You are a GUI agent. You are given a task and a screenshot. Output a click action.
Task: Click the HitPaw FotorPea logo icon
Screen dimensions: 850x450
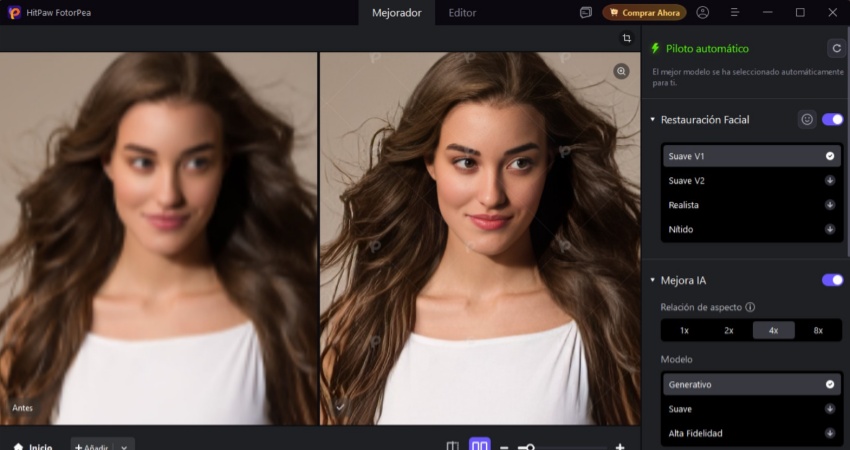(14, 12)
